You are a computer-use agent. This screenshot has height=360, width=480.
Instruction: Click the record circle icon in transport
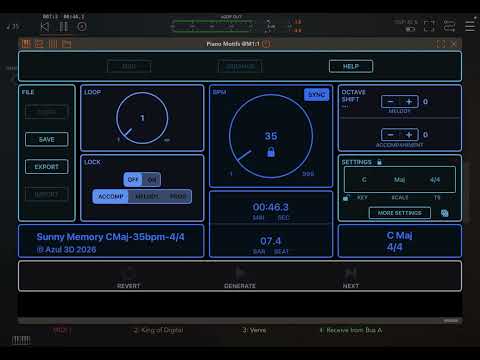(82, 27)
